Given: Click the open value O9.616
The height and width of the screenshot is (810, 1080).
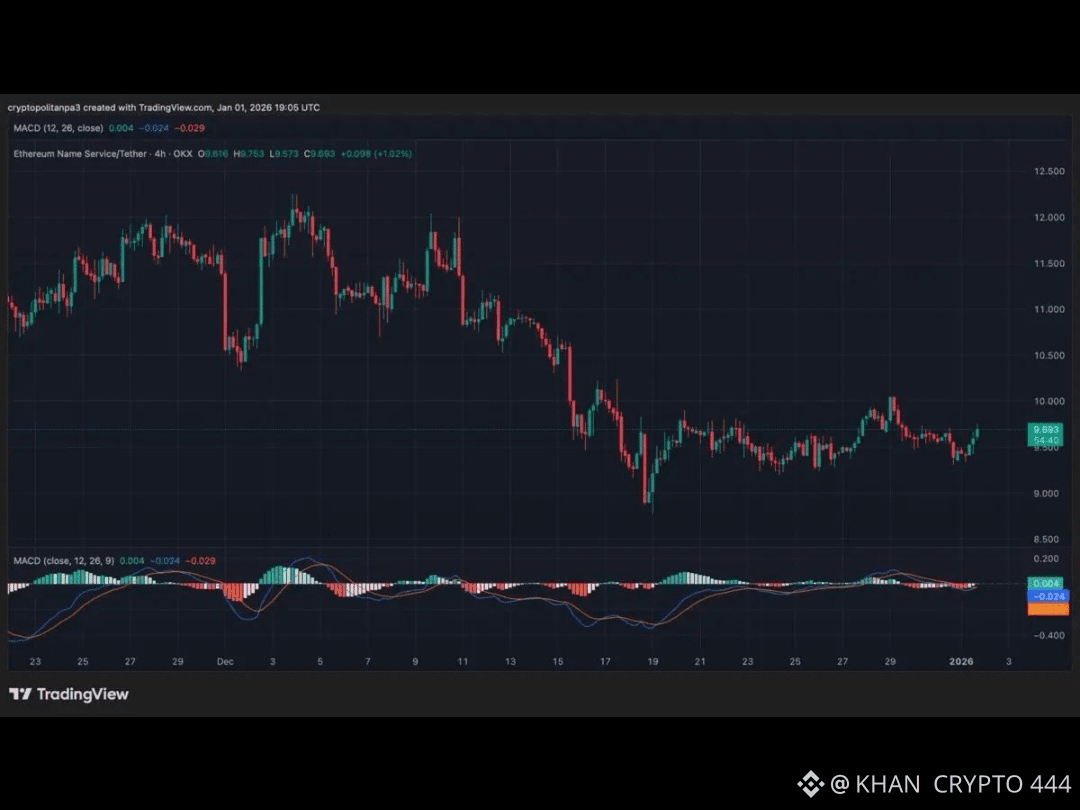Looking at the screenshot, I should 213,154.
